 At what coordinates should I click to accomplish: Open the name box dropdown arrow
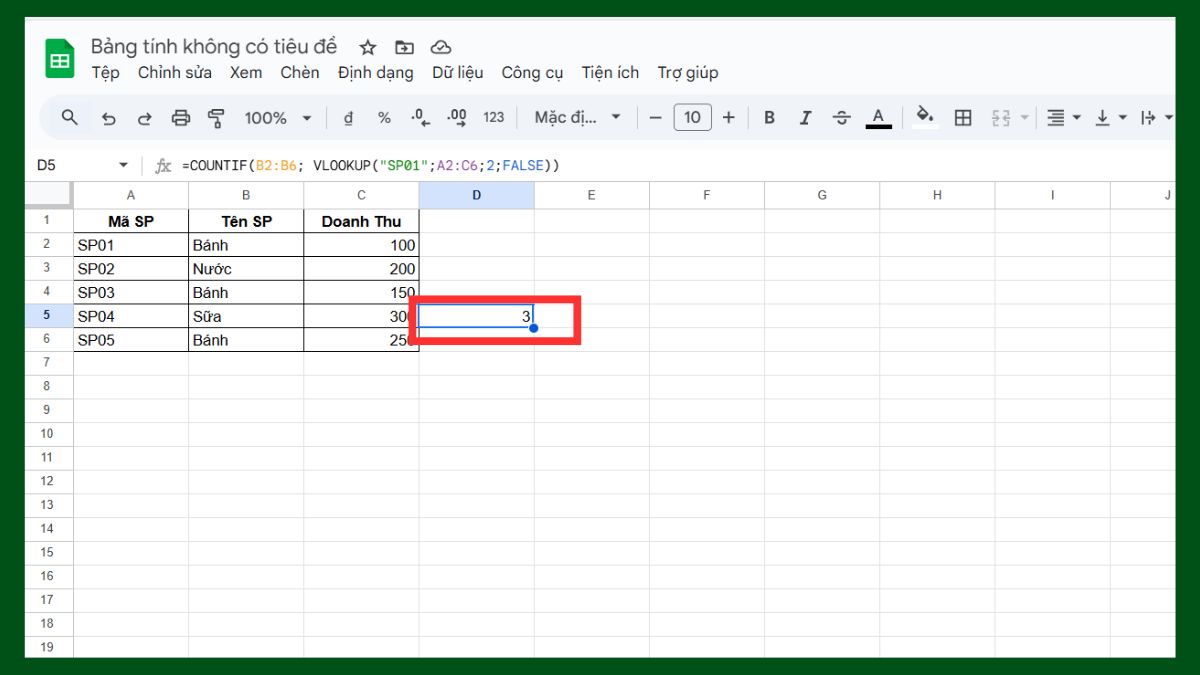[x=123, y=165]
